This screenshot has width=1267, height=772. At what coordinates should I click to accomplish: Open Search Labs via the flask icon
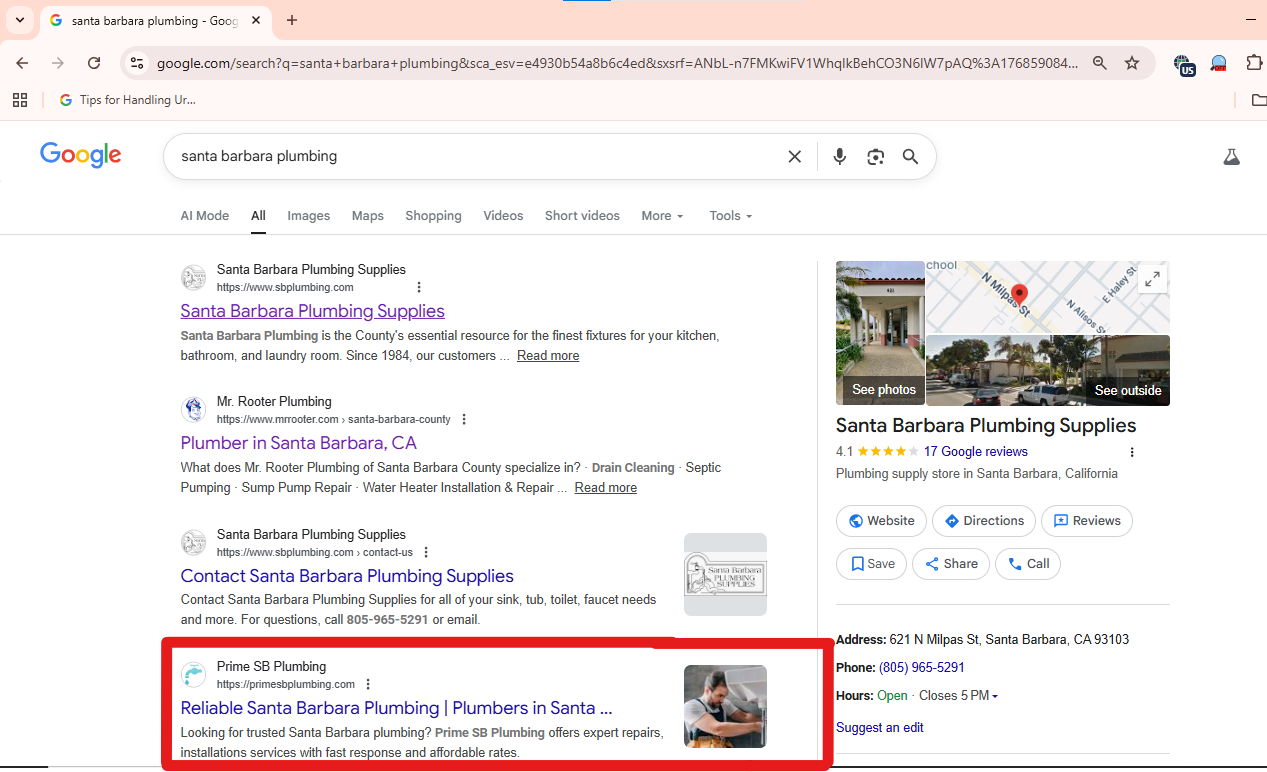pyautogui.click(x=1231, y=156)
